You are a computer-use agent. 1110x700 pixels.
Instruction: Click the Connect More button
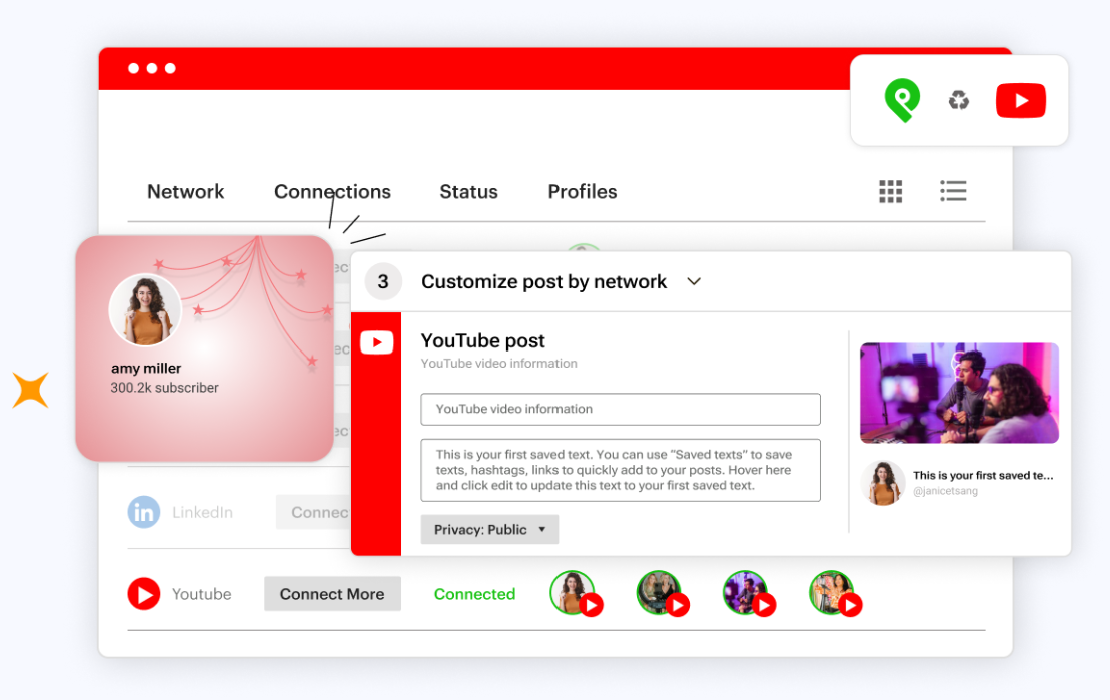(x=332, y=594)
